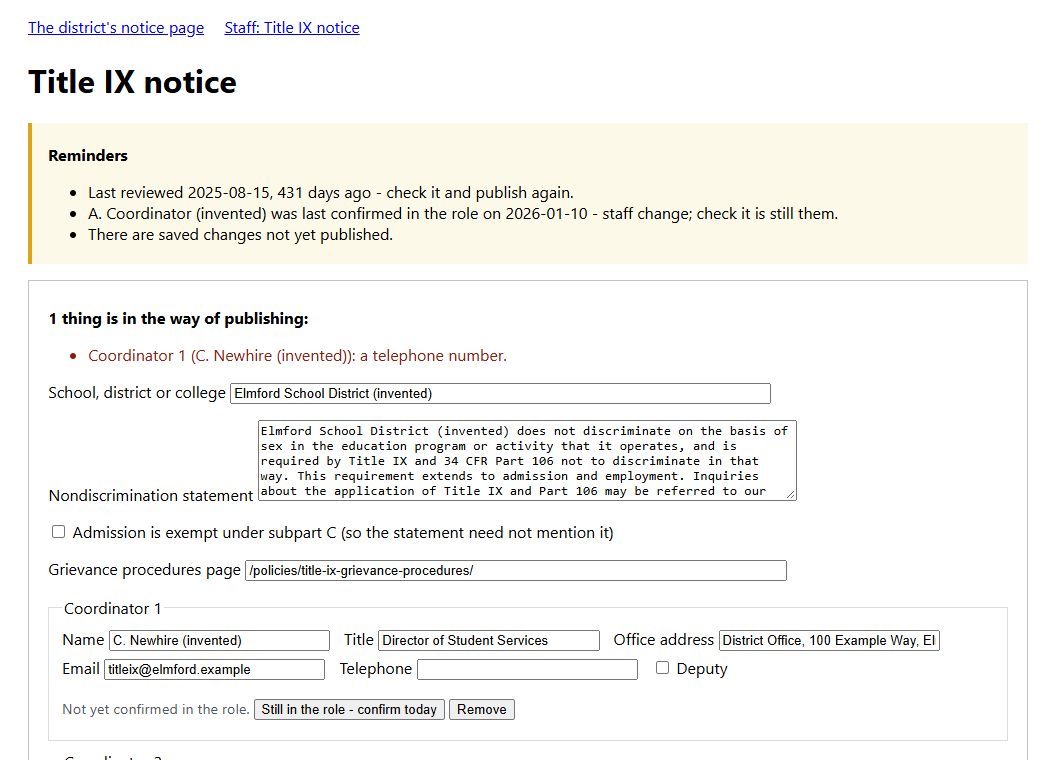The image size is (1056, 760).
Task: Click "1 thing is in the way of publishing" heading
Action: tap(178, 319)
